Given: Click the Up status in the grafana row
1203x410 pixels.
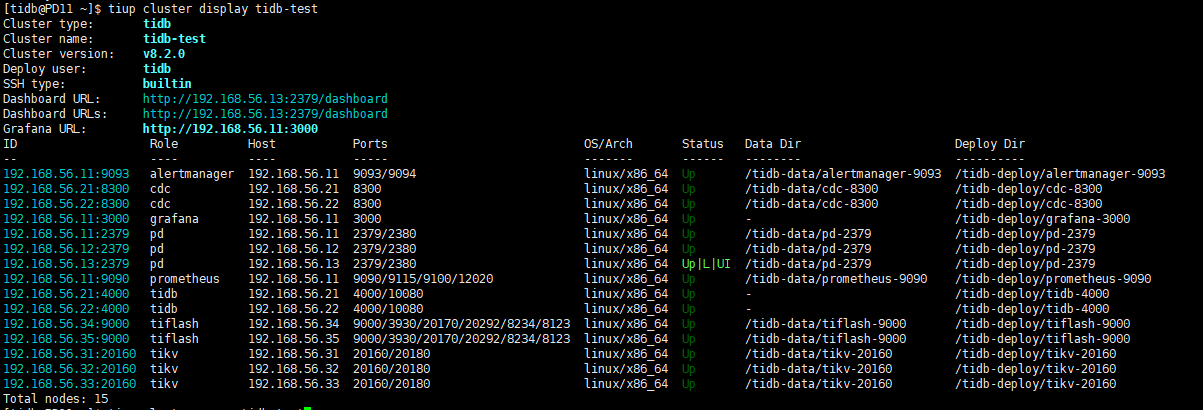Looking at the screenshot, I should tap(689, 219).
